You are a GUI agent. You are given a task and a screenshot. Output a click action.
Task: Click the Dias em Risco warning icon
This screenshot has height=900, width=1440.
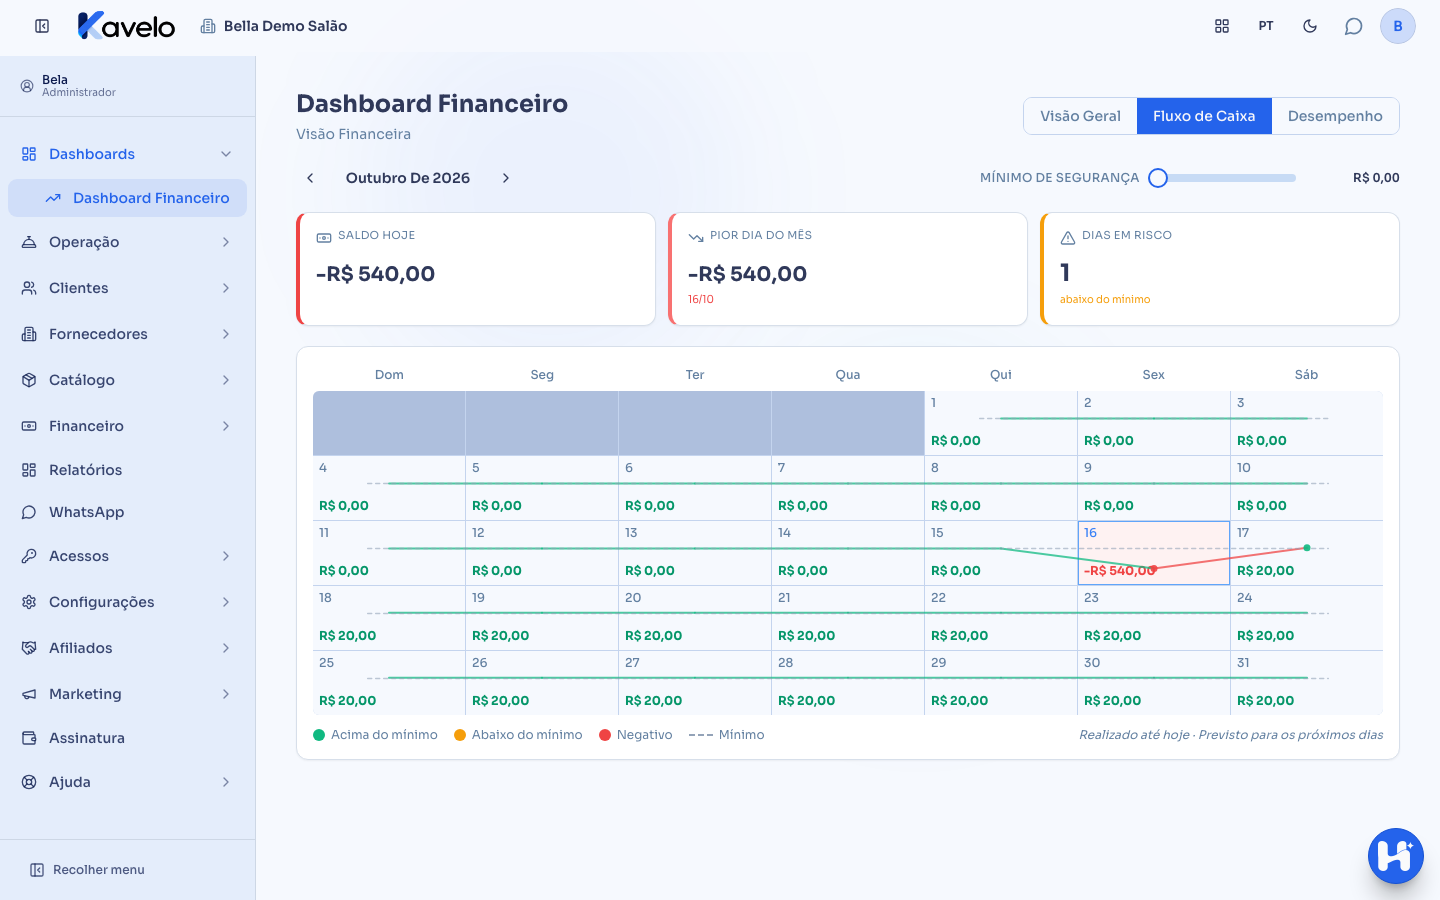[x=1068, y=237]
